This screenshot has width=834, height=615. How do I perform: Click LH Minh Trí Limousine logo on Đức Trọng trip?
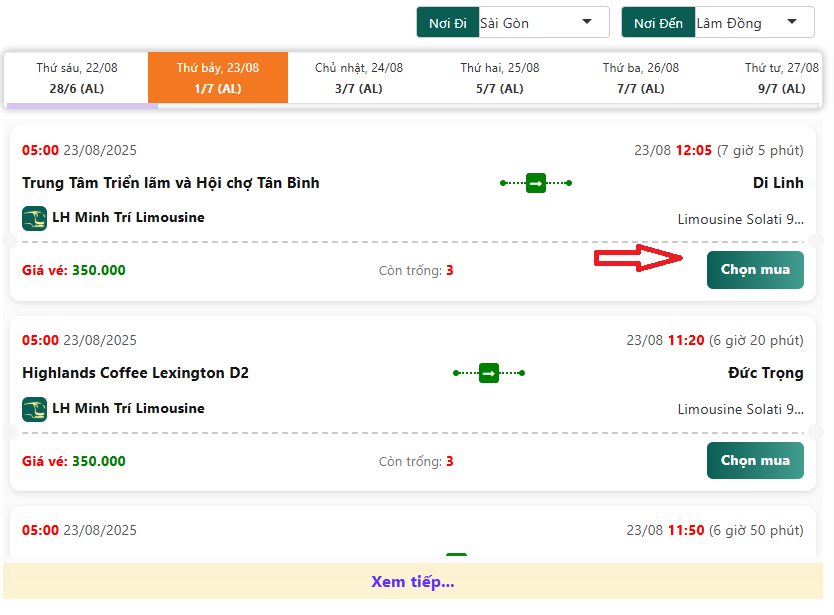tap(35, 409)
